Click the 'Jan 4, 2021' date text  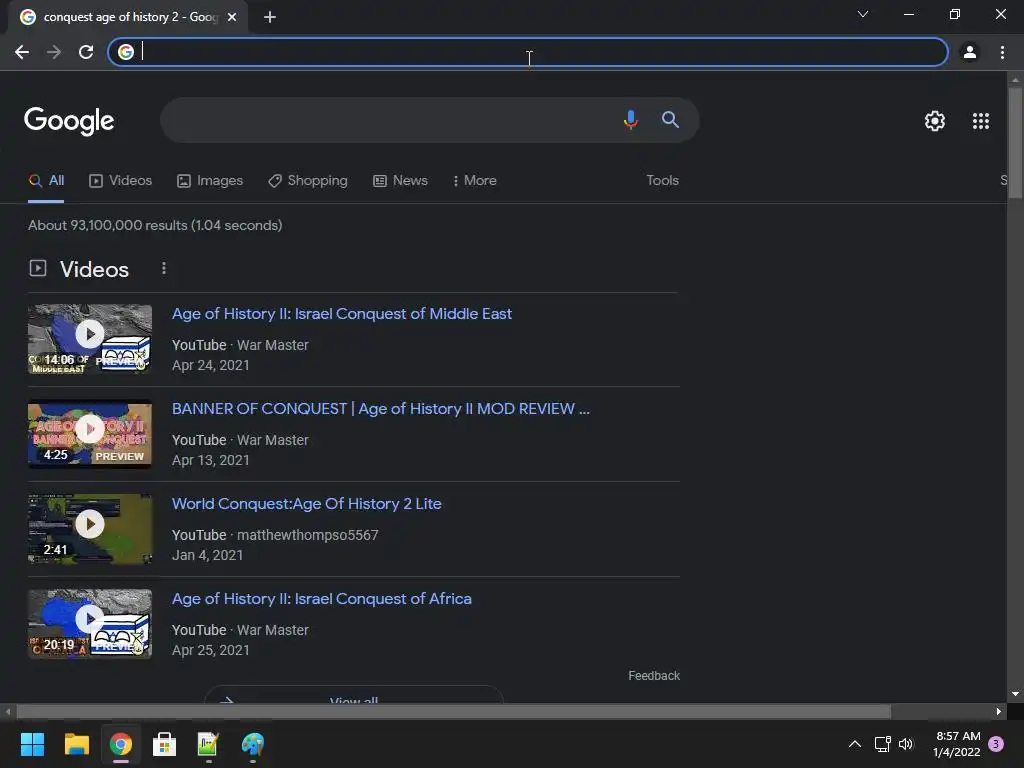(207, 555)
